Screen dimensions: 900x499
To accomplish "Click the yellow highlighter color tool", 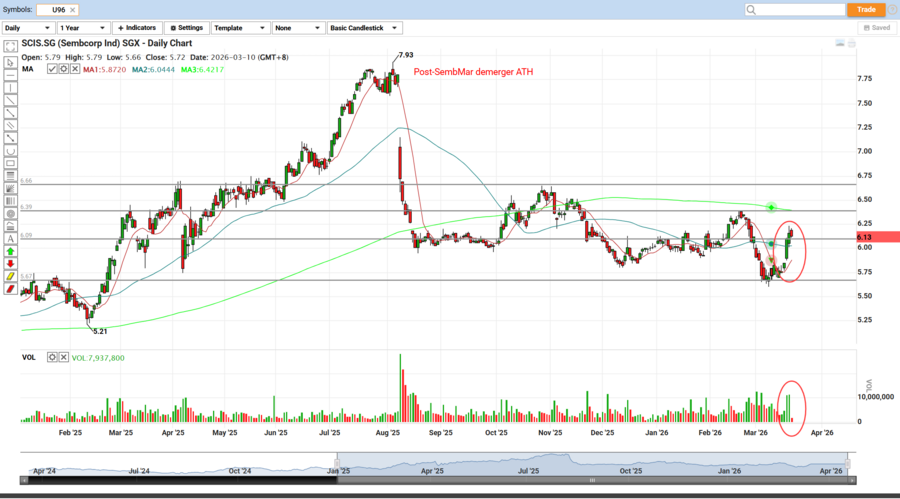I will [11, 276].
